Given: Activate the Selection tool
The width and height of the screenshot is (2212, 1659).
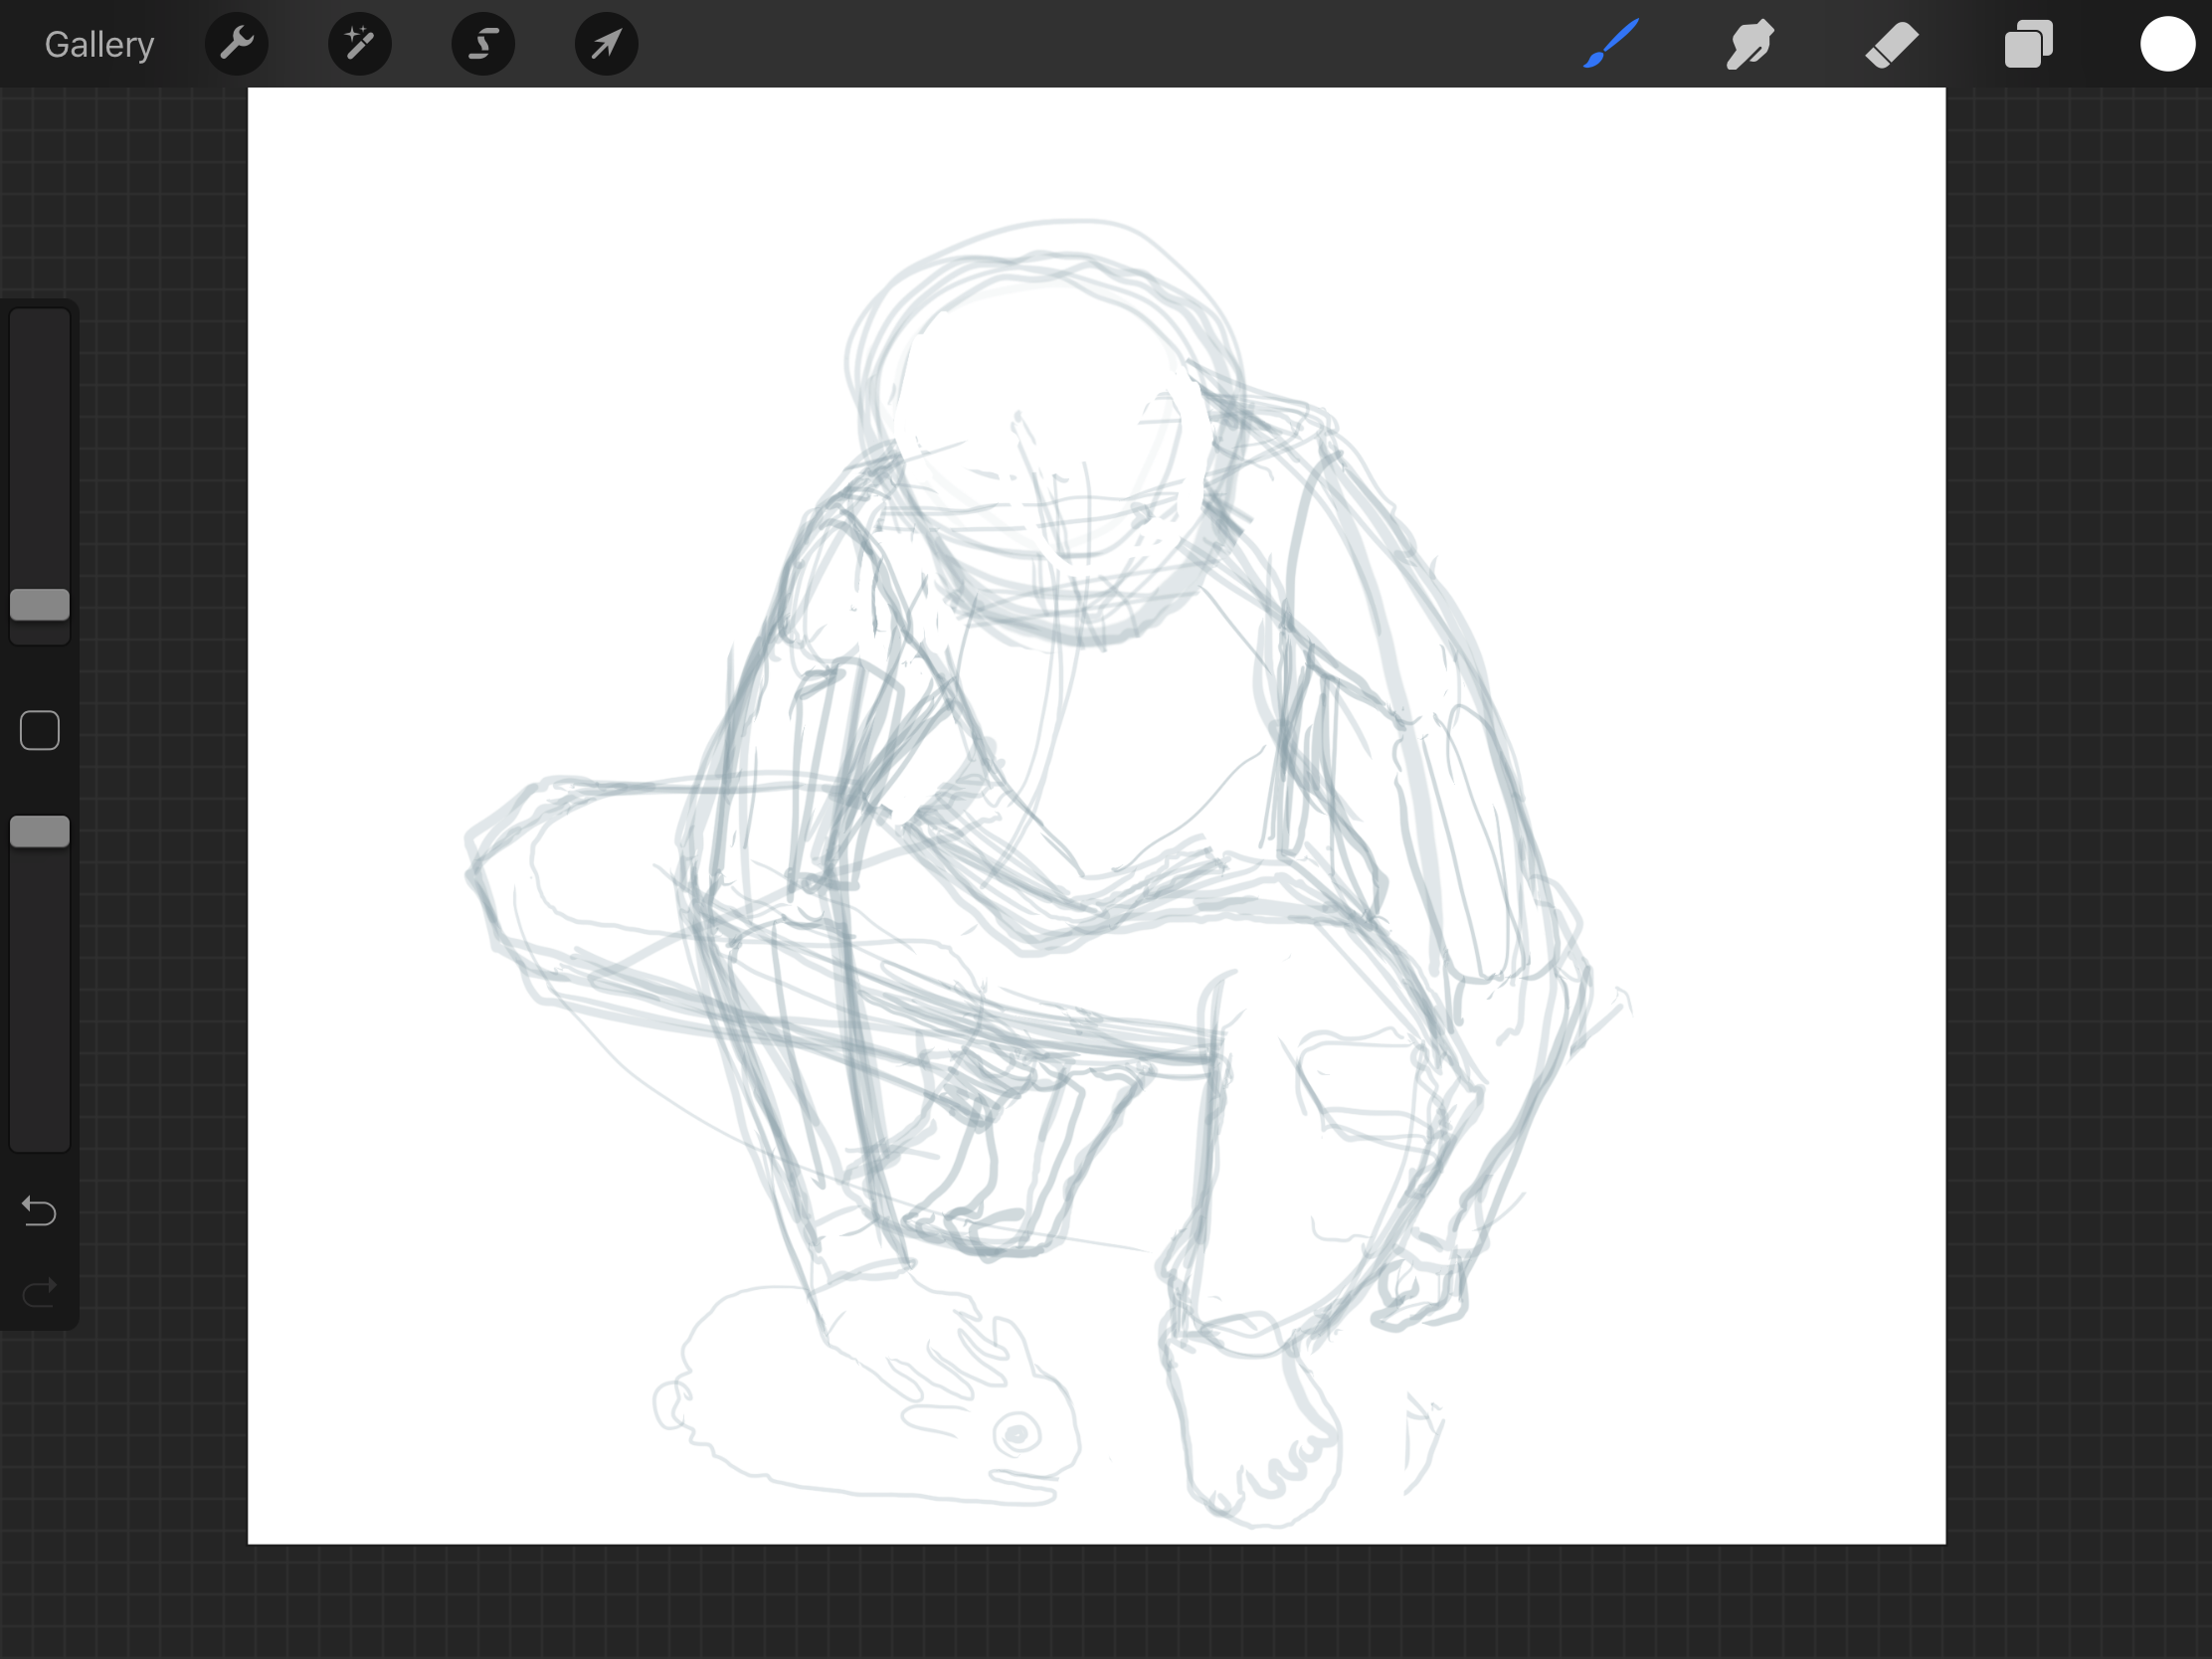Looking at the screenshot, I should point(483,44).
